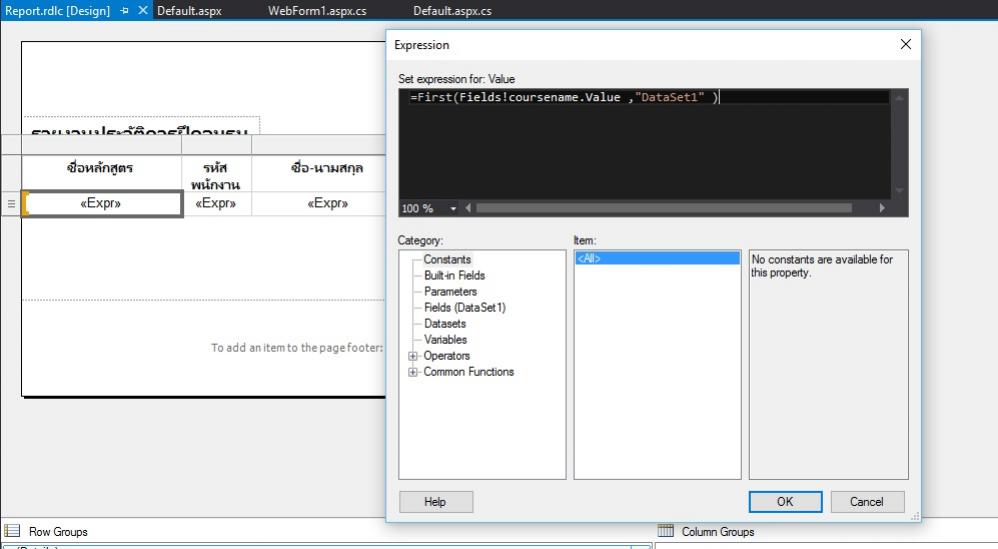Viewport: 998px width, 549px height.
Task: Cancel the Expression dialog
Action: pos(867,502)
